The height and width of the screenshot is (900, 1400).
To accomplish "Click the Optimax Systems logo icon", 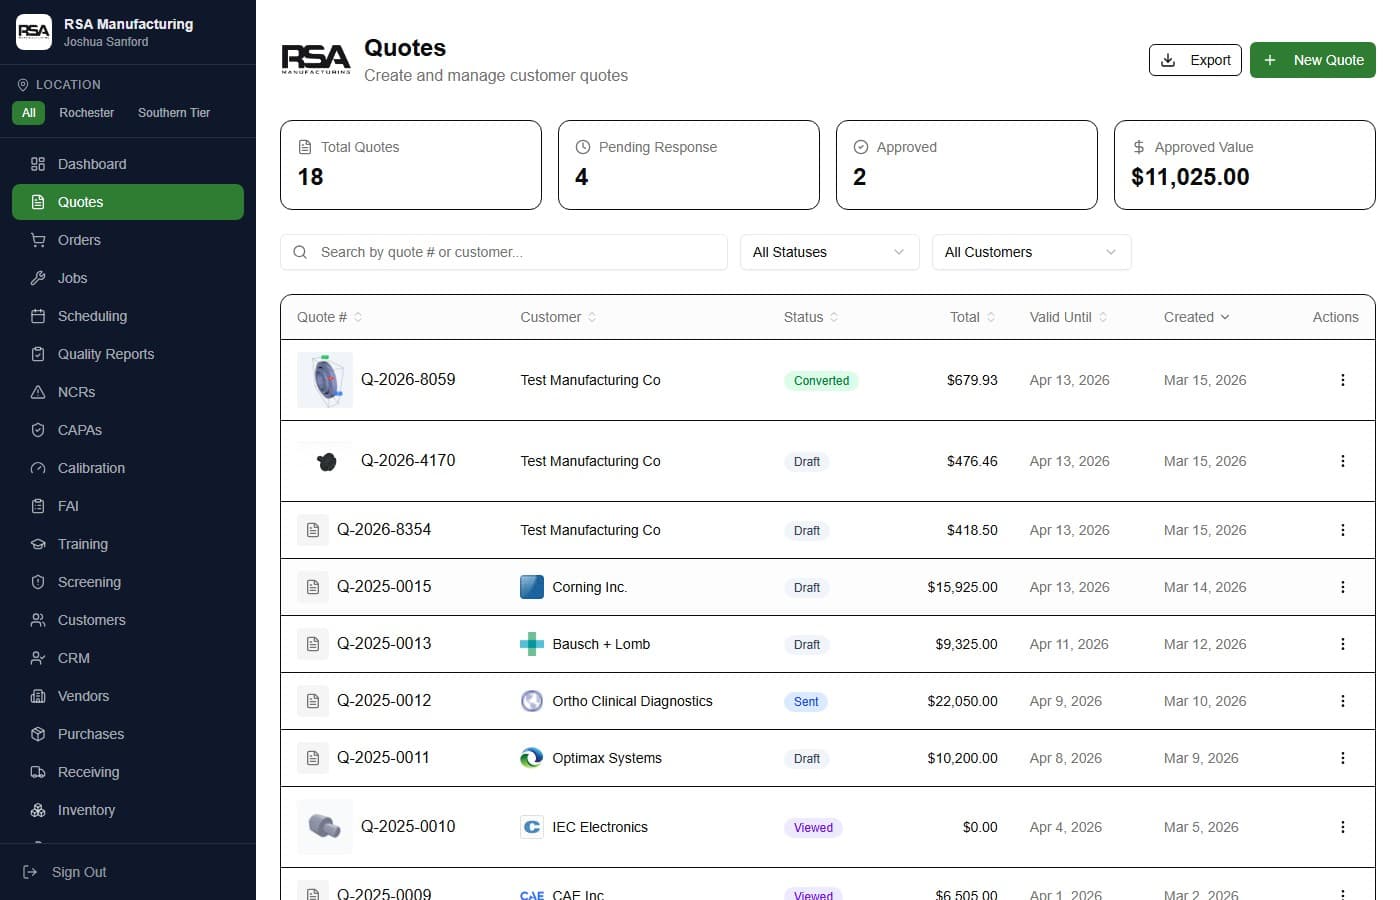I will pos(532,758).
